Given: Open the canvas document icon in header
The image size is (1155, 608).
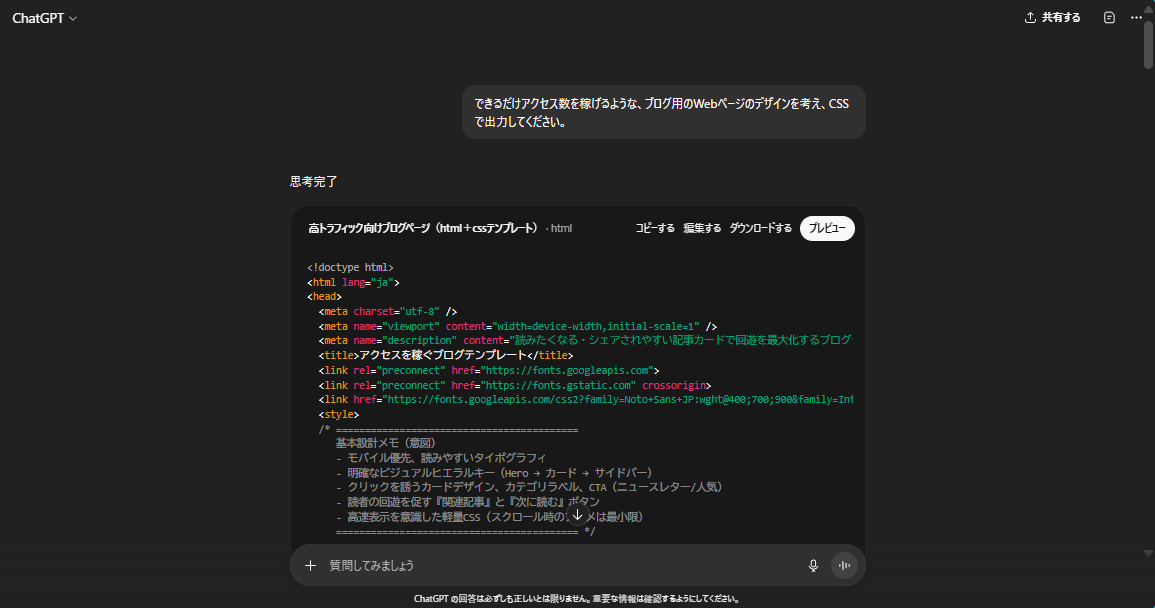Looking at the screenshot, I should point(1109,18).
